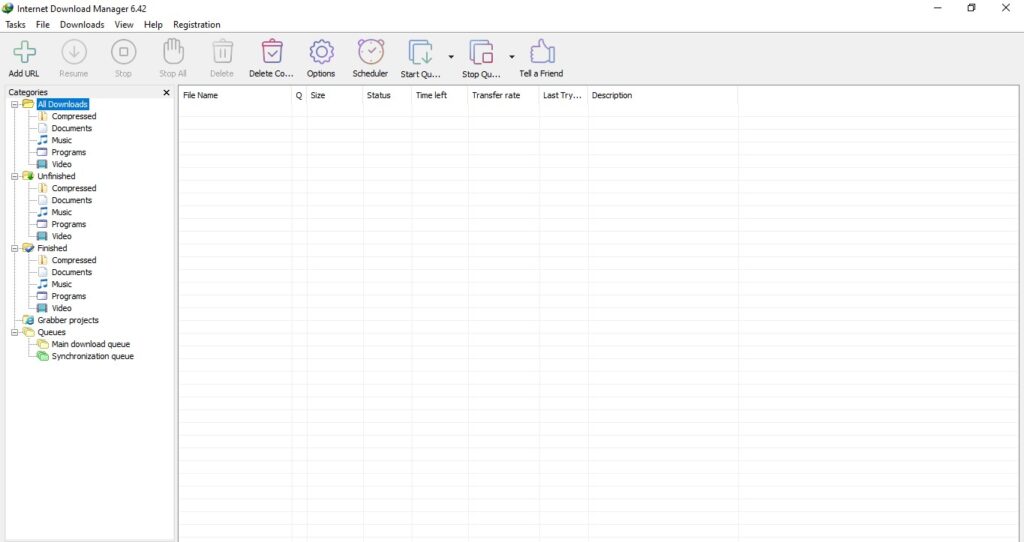
Task: Select All Downloads category
Action: [x=63, y=104]
